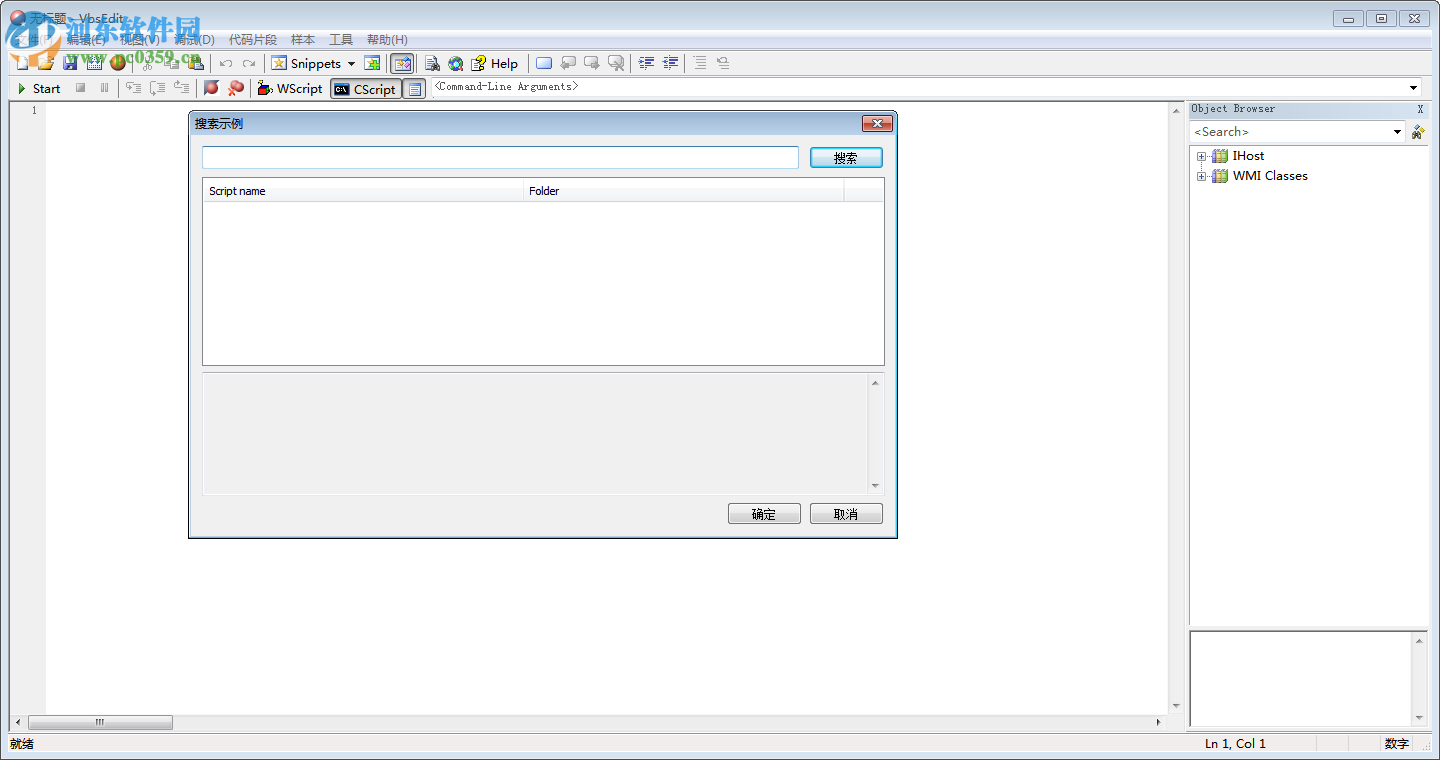Click the 确定 button
Viewport: 1440px width, 760px height.
click(764, 514)
